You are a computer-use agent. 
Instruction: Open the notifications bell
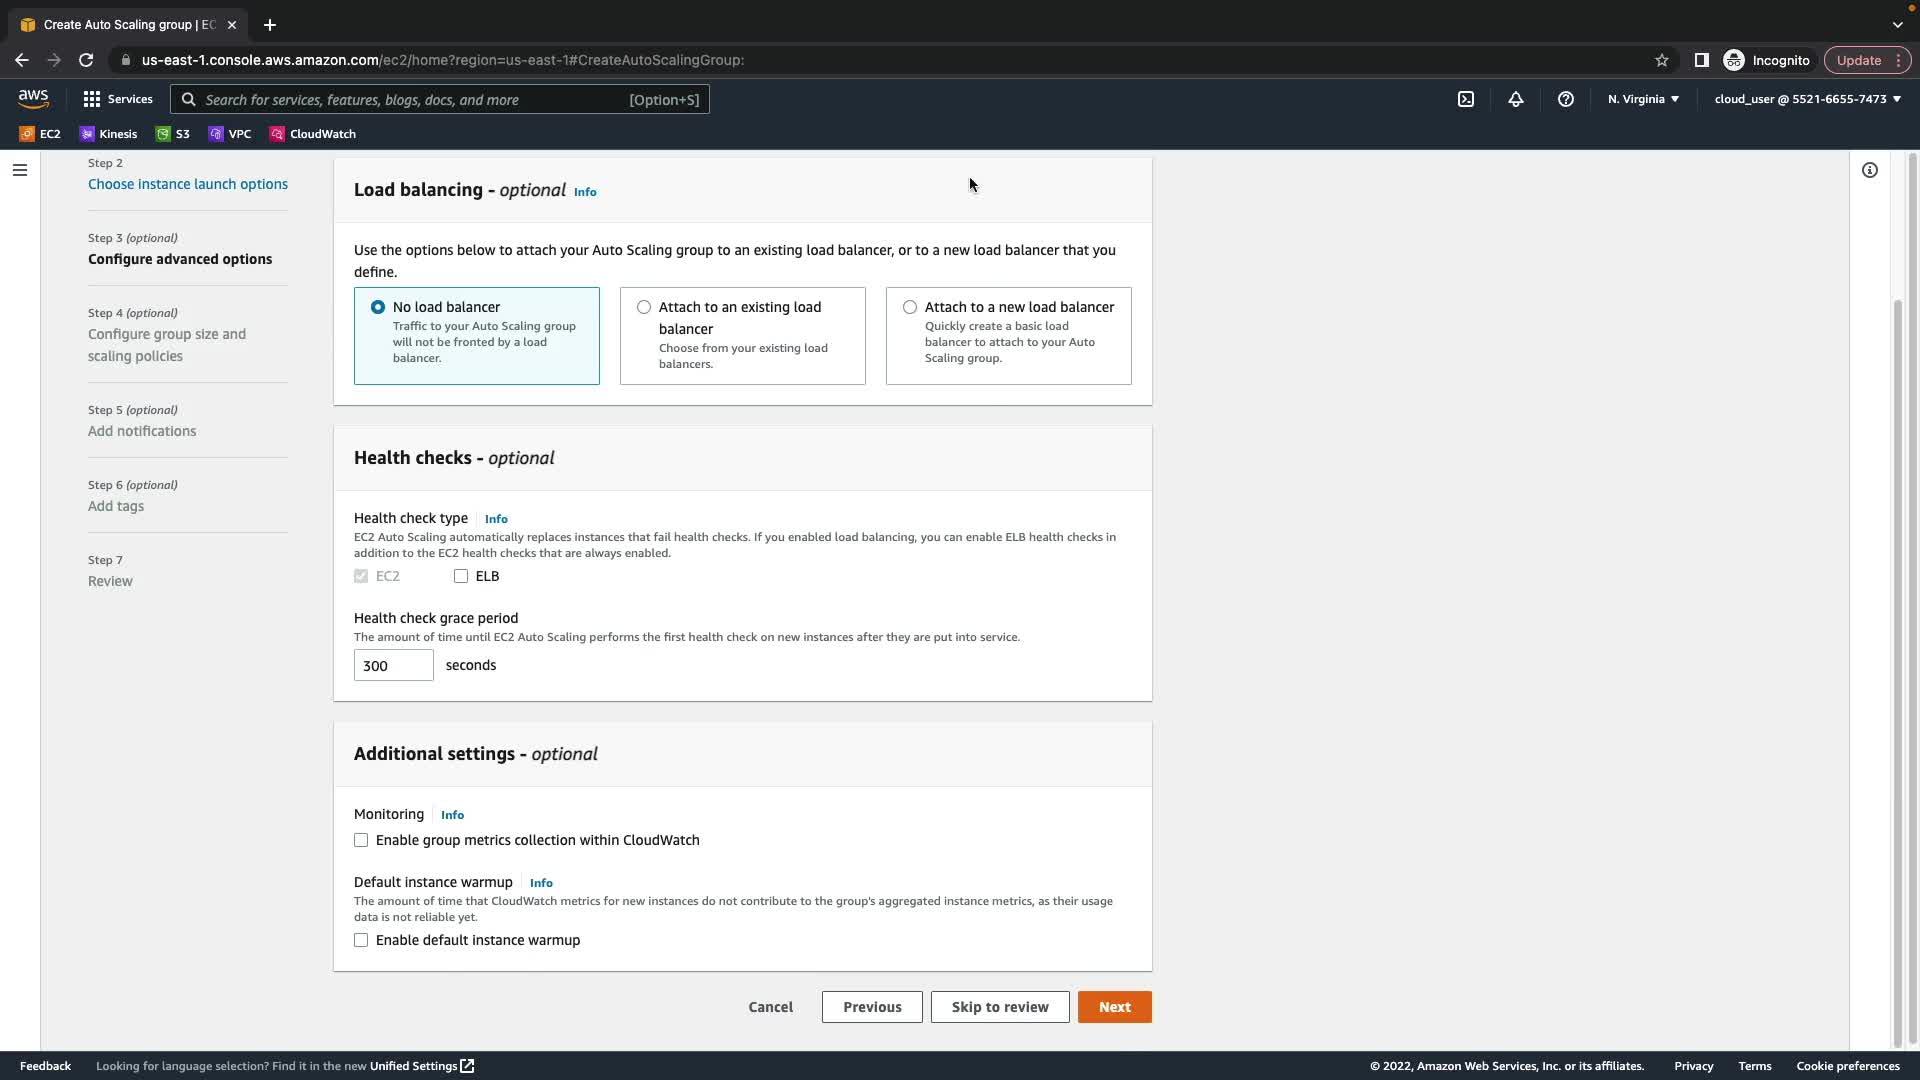click(1516, 99)
